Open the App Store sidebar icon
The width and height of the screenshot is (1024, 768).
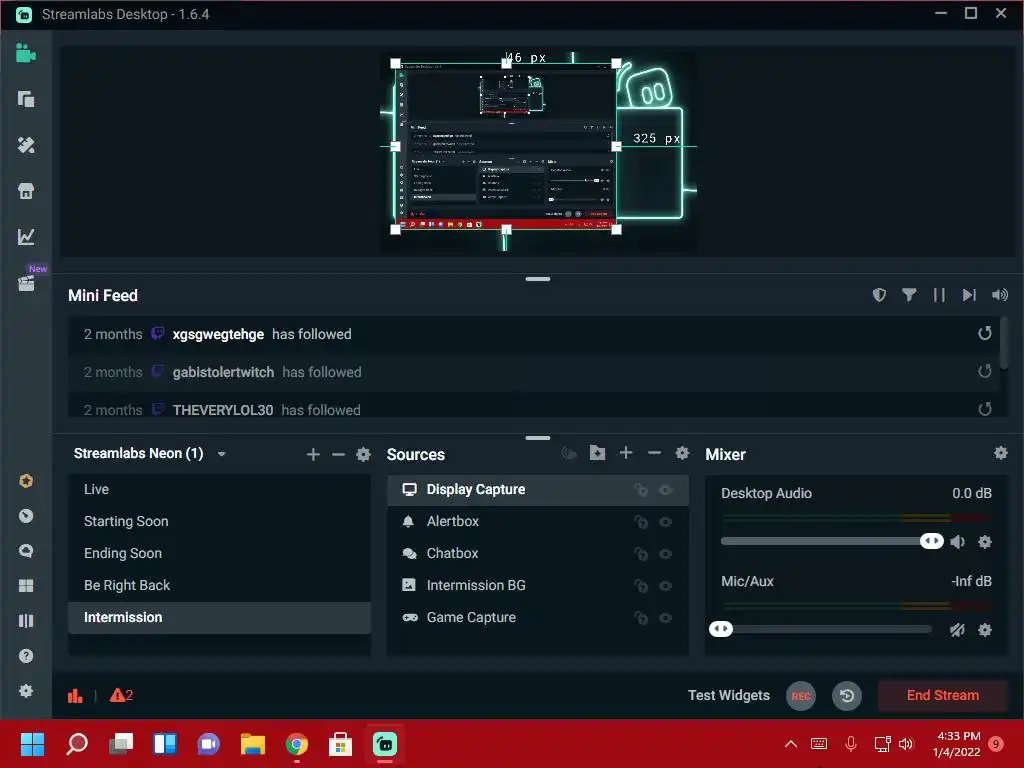pyautogui.click(x=26, y=191)
